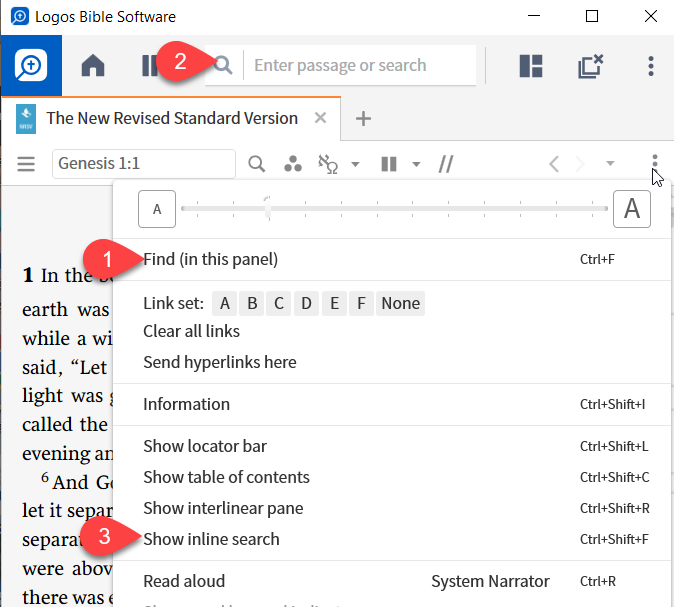Screen dimensions: 674x607
Task: Add a new panel tab with plus
Action: [x=363, y=118]
